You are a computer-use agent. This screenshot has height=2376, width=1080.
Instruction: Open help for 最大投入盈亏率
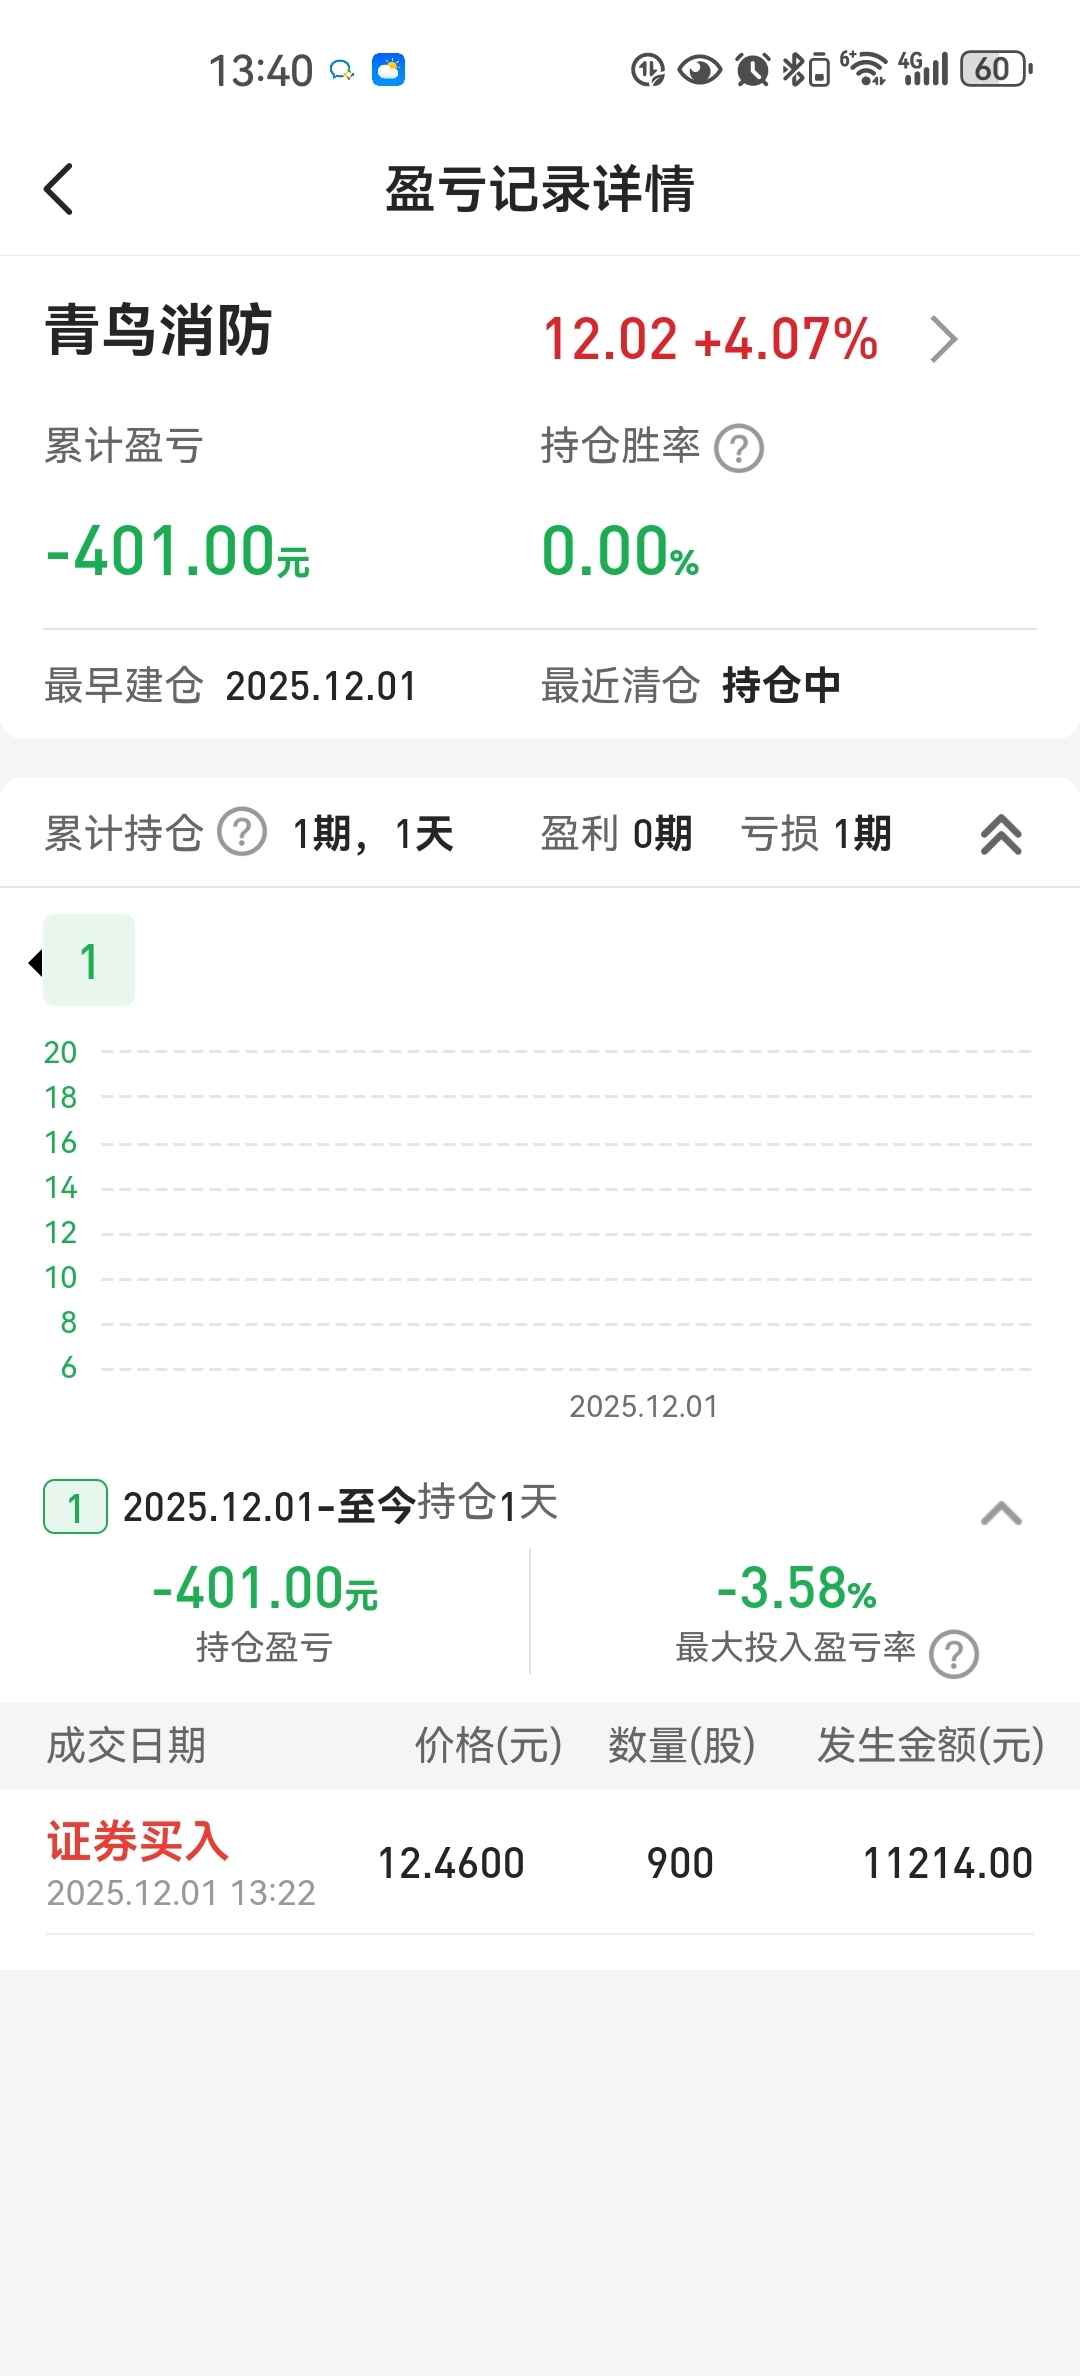pos(954,1654)
